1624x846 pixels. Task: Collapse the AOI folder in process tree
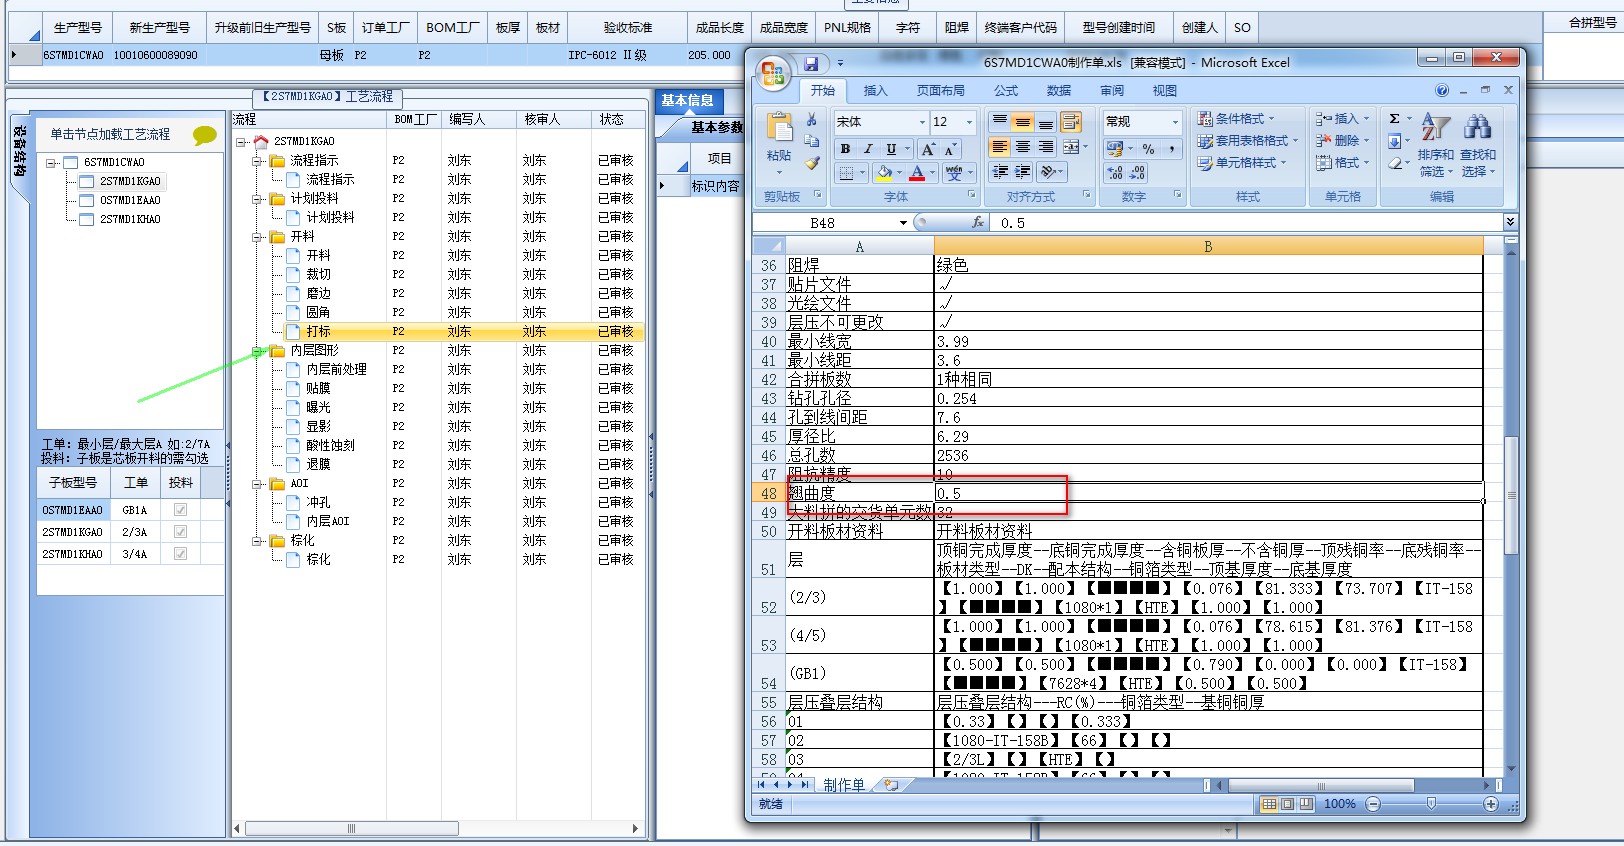click(259, 484)
